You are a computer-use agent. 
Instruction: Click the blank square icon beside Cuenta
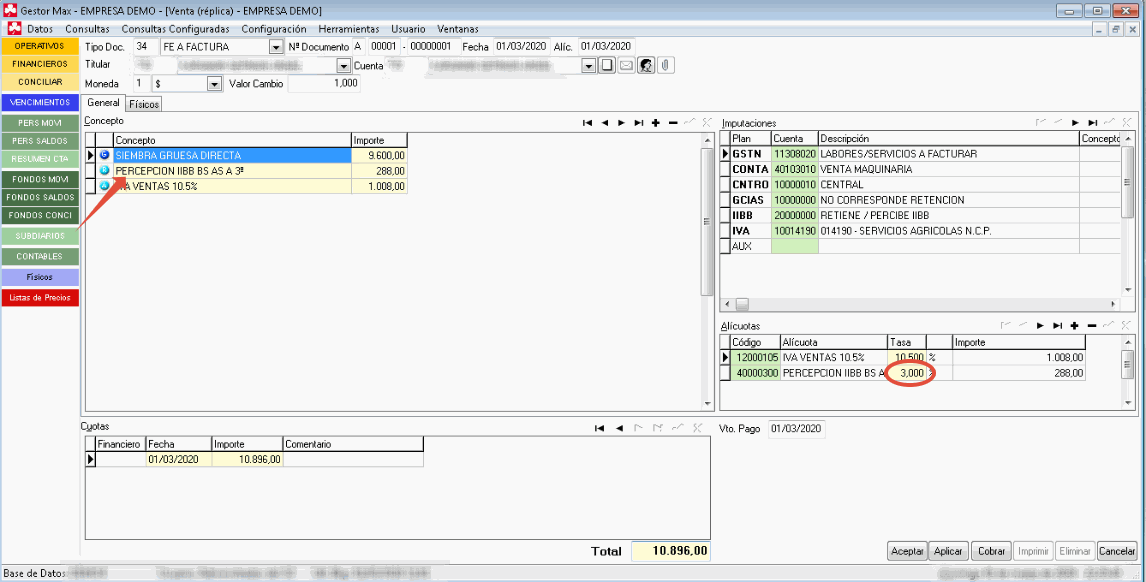coord(607,66)
